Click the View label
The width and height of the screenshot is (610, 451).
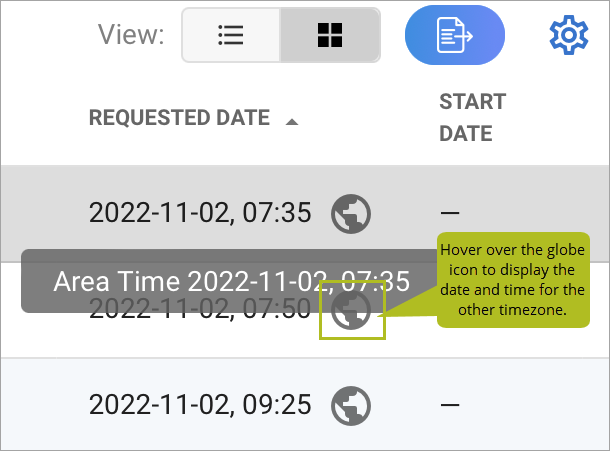[131, 34]
